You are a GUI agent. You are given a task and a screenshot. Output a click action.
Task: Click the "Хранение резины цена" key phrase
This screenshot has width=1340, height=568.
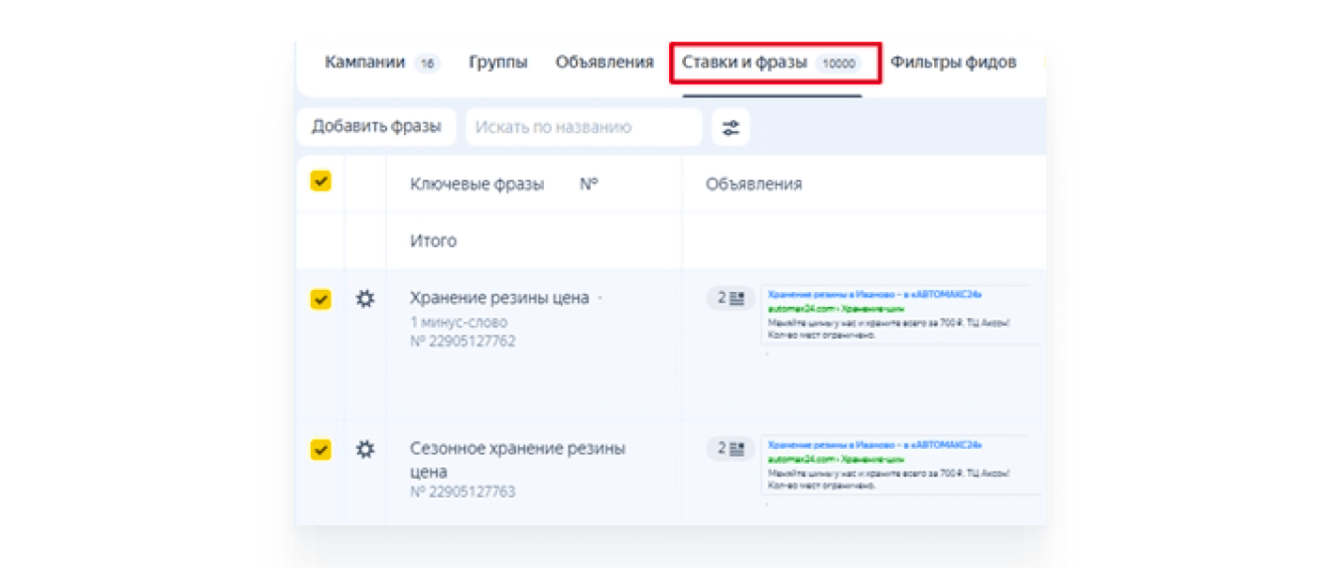(499, 298)
